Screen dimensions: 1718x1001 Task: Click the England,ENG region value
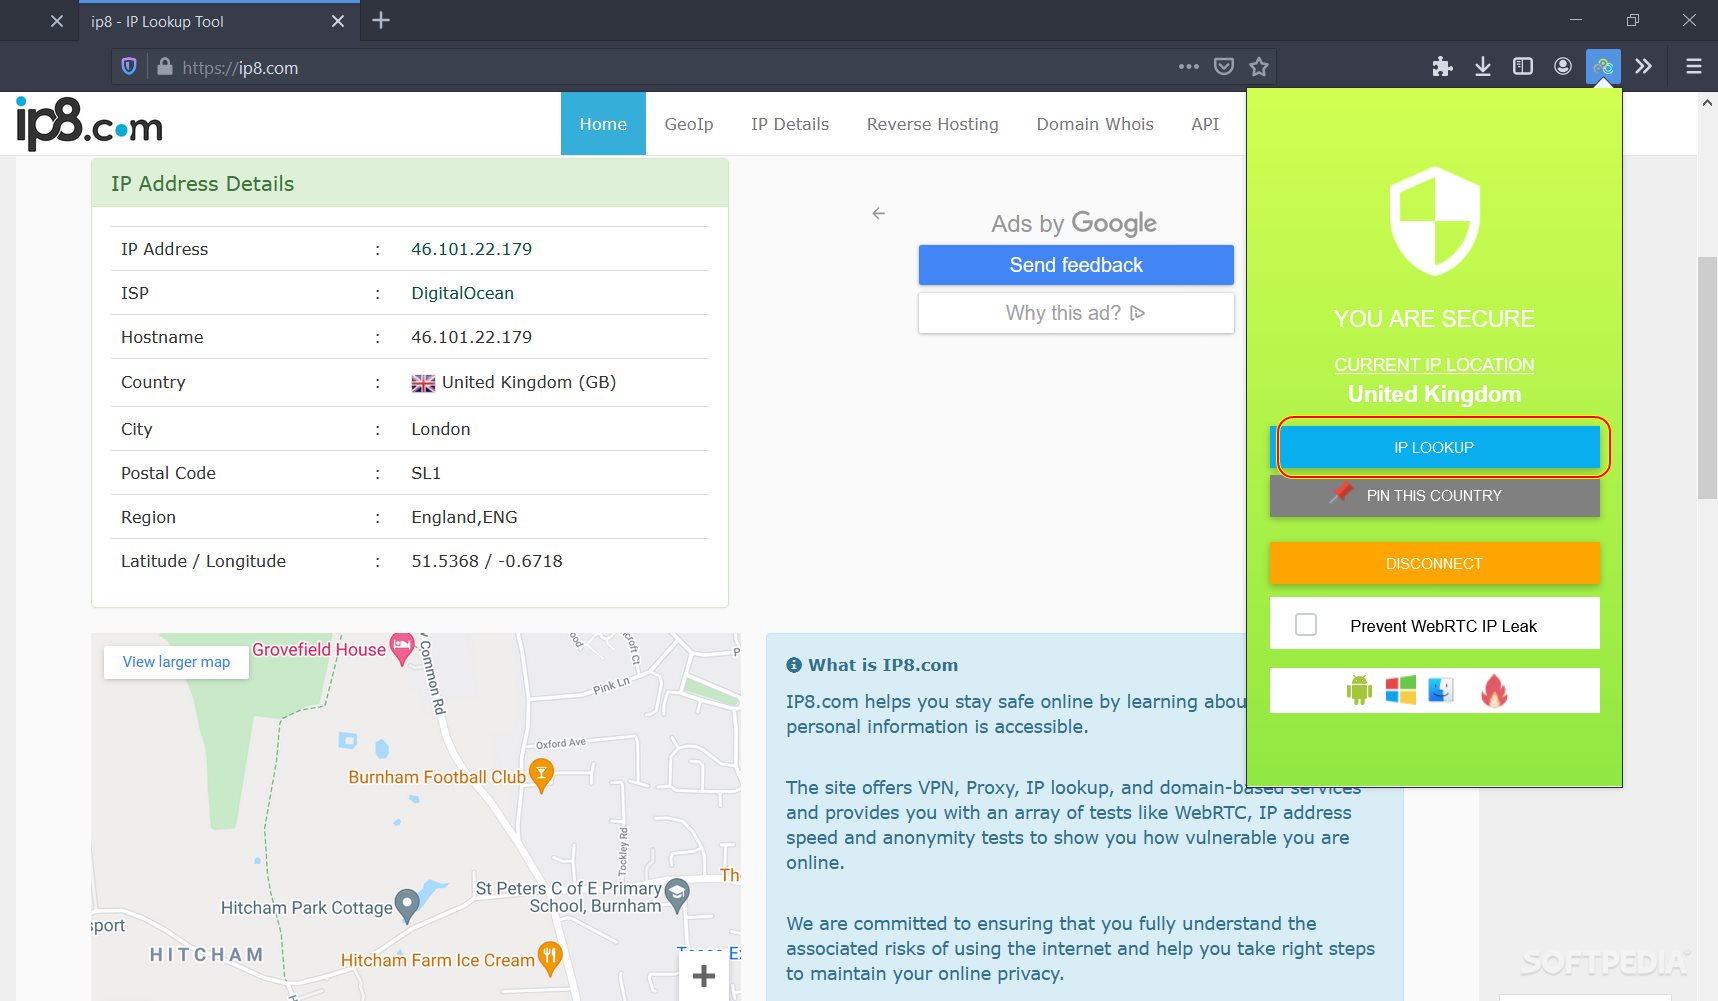point(465,517)
